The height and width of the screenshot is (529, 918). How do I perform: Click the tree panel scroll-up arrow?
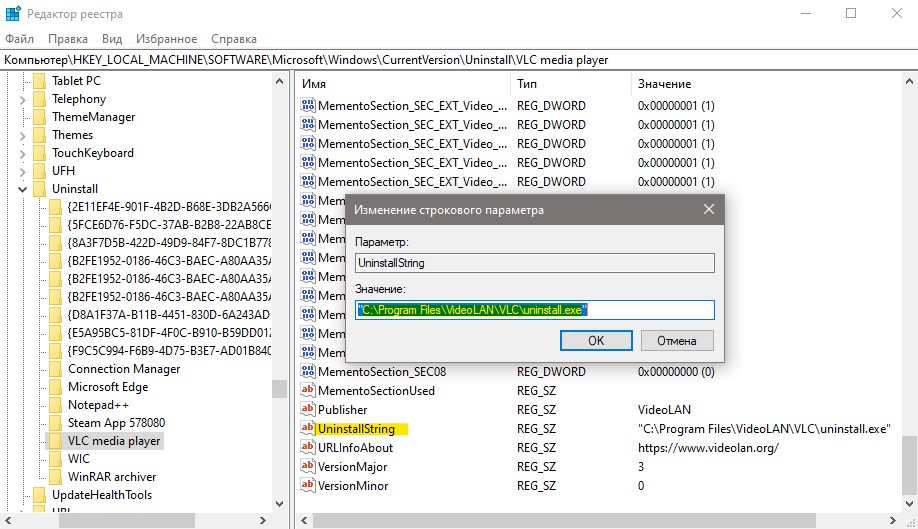tap(279, 81)
